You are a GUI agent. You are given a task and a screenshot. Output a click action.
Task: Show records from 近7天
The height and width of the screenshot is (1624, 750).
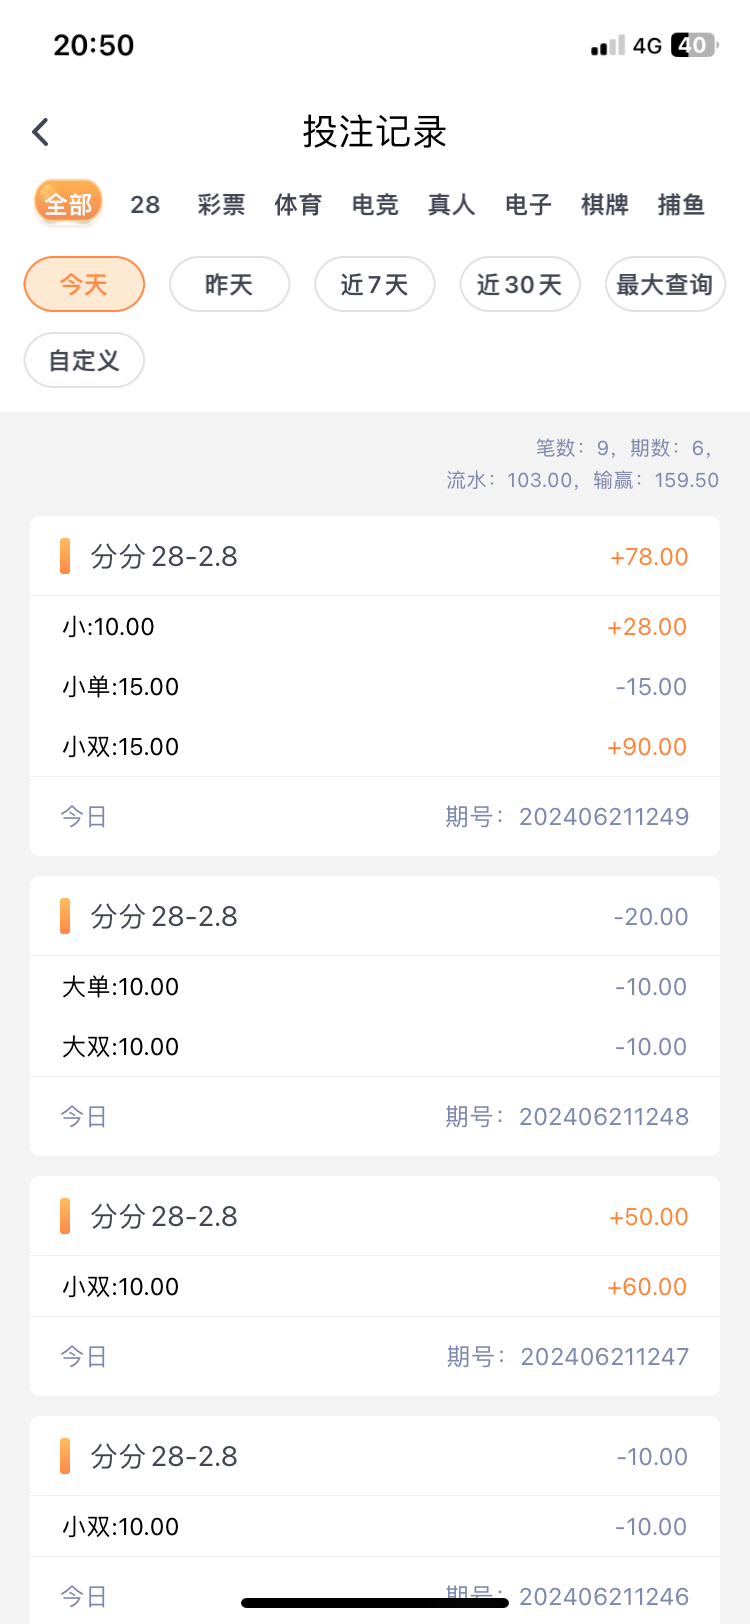coord(375,285)
